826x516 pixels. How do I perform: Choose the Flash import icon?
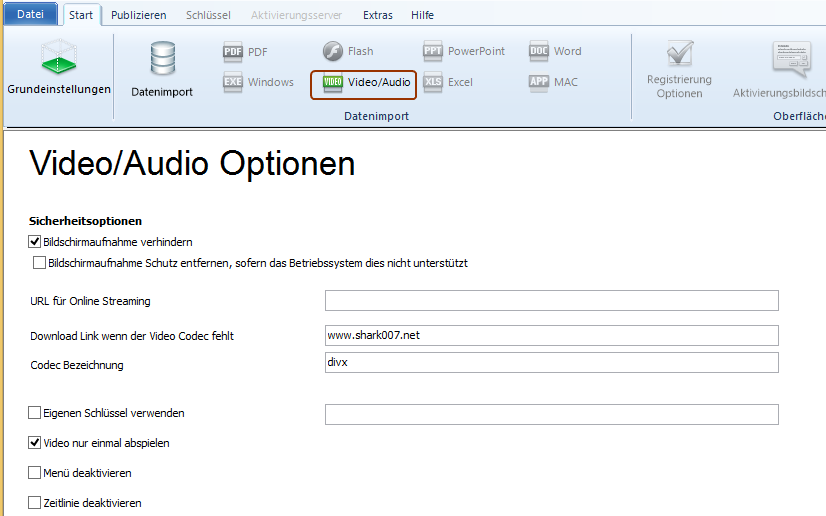tap(333, 51)
